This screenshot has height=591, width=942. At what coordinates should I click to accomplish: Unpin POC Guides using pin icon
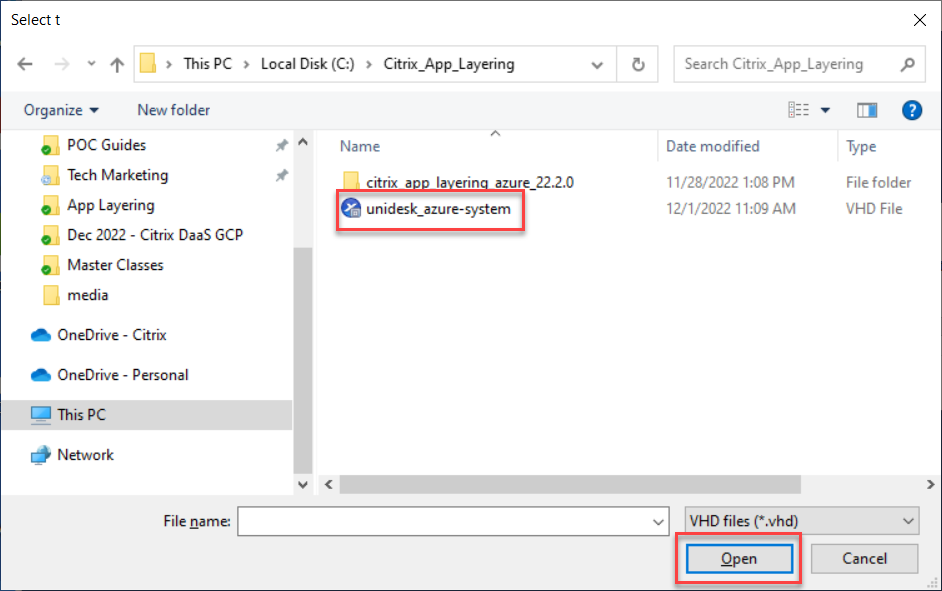(281, 145)
